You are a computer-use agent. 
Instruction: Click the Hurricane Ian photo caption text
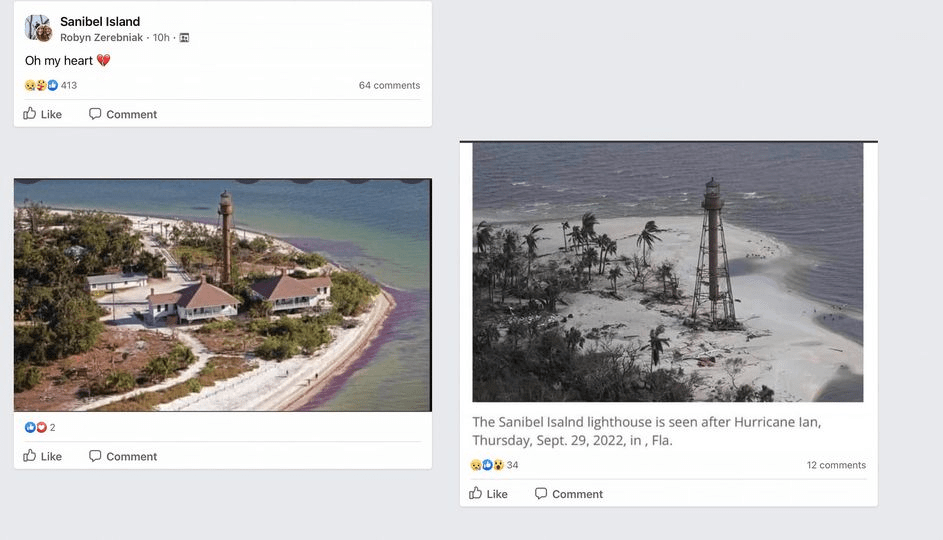click(x=646, y=431)
